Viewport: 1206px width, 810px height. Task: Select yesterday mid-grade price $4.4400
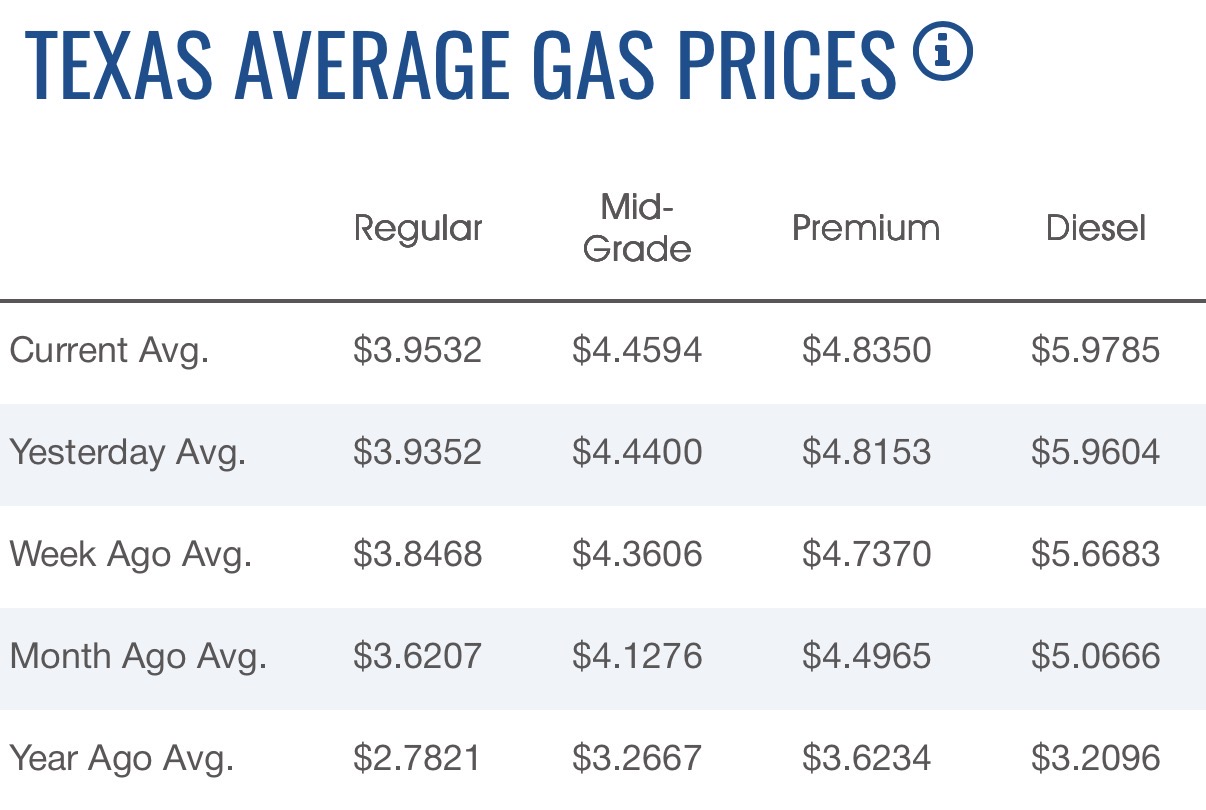click(637, 452)
